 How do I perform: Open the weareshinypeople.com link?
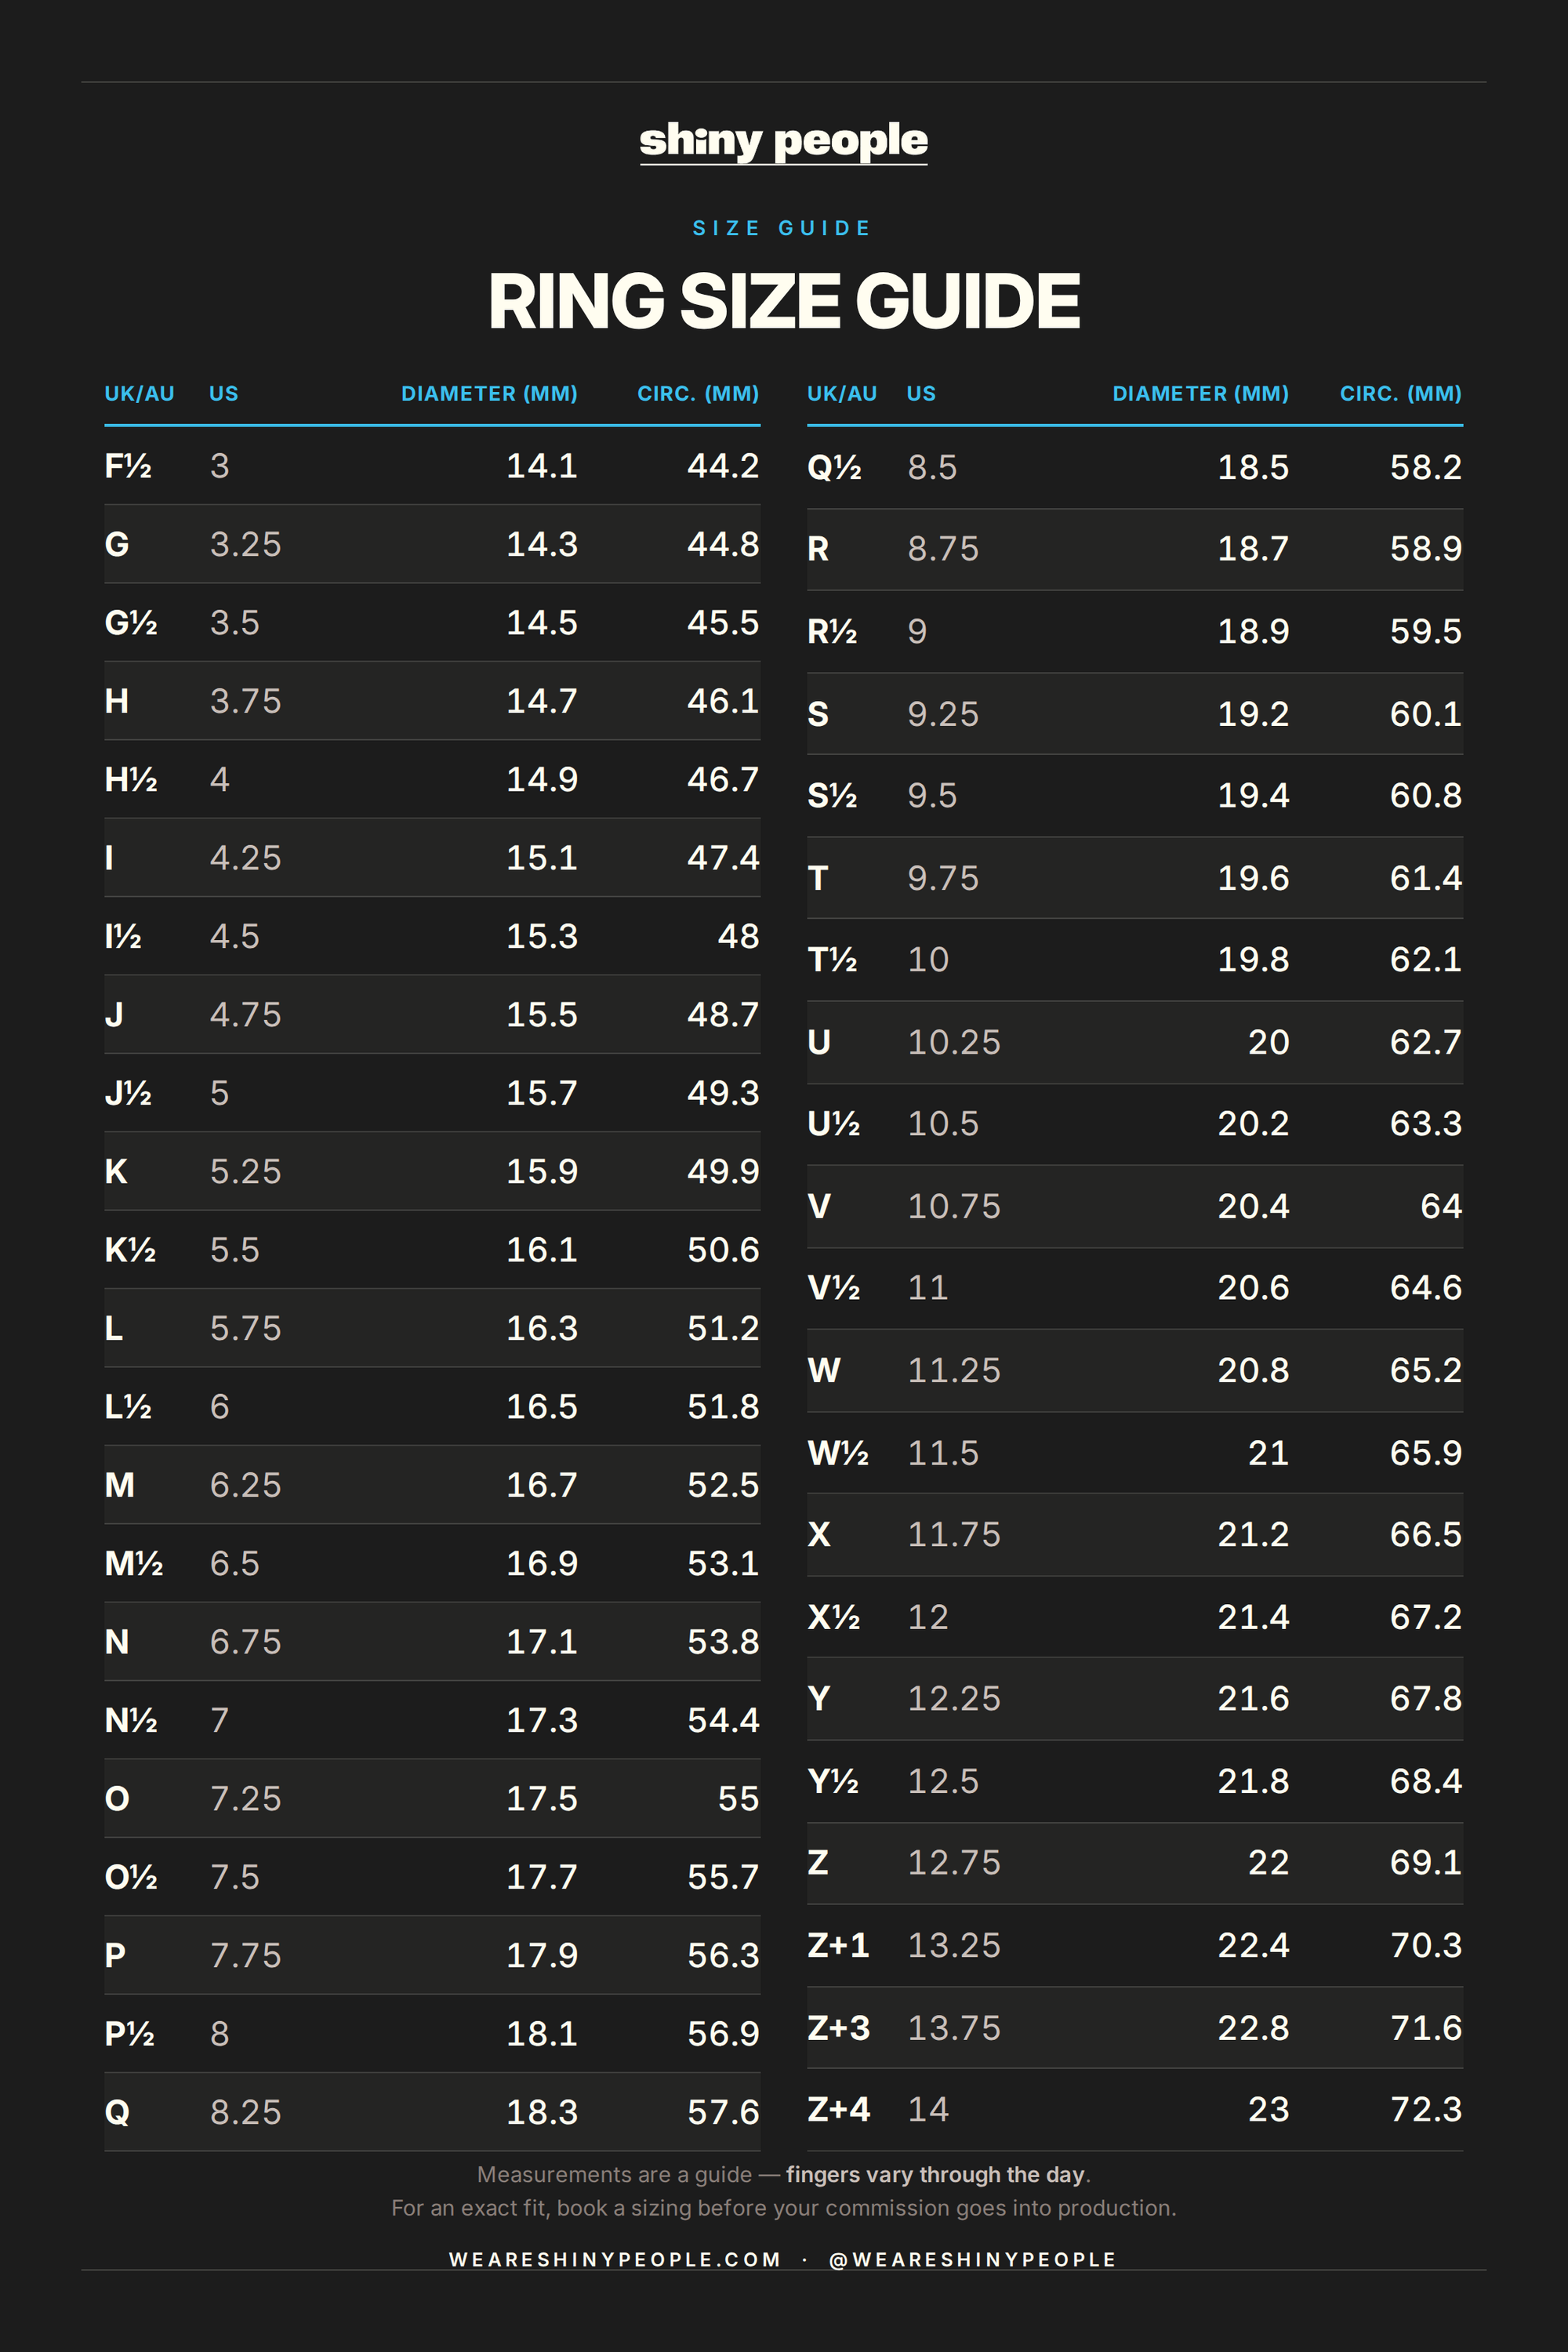click(x=614, y=2259)
